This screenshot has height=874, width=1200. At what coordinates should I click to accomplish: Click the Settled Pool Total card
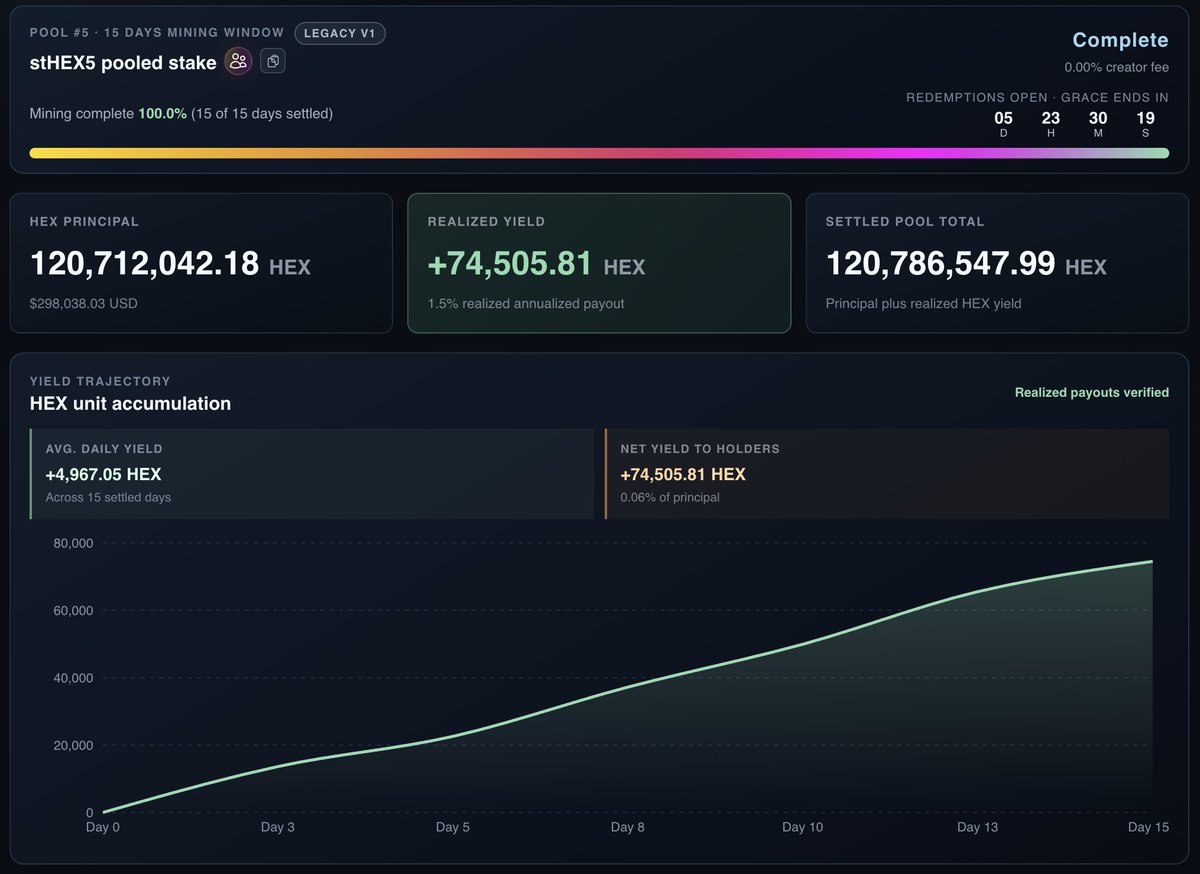(997, 263)
